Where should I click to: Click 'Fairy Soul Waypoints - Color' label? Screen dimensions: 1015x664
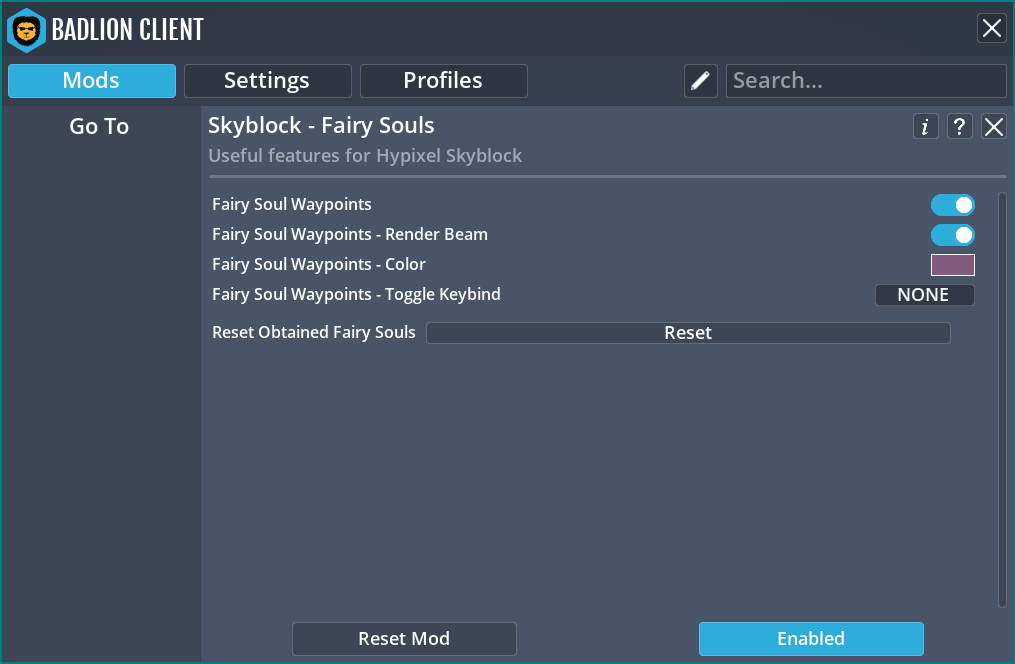318,265
